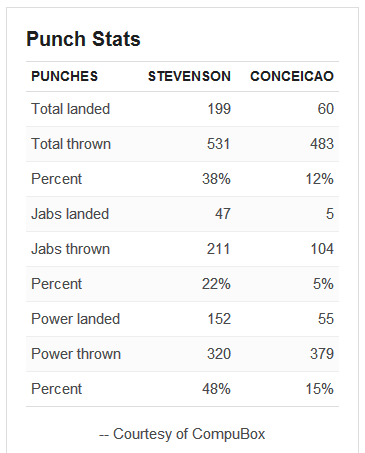Click the CONCEICAO column header

click(292, 76)
